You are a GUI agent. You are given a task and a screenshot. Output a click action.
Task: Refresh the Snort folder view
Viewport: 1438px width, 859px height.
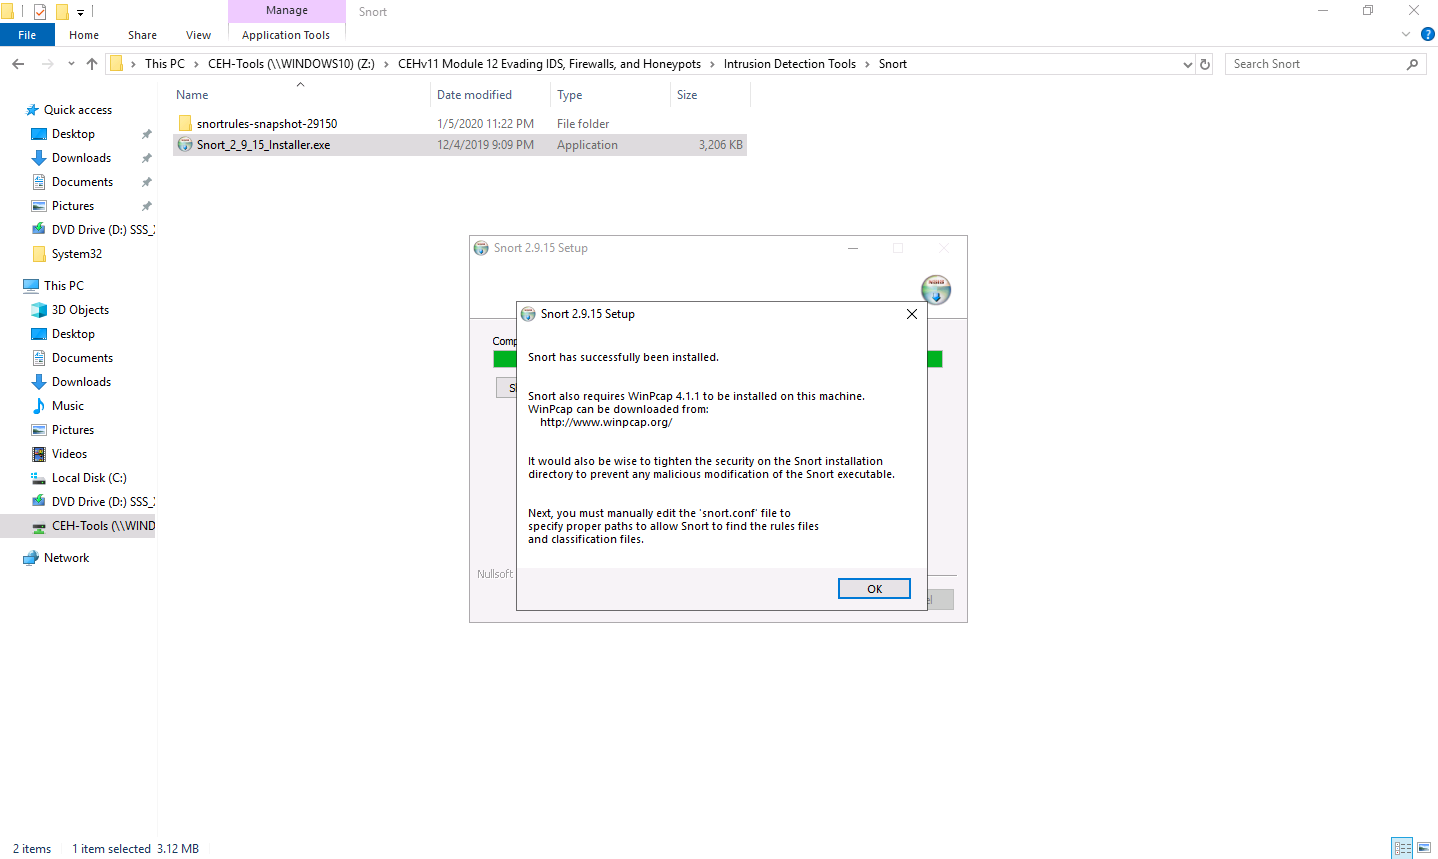point(1205,64)
